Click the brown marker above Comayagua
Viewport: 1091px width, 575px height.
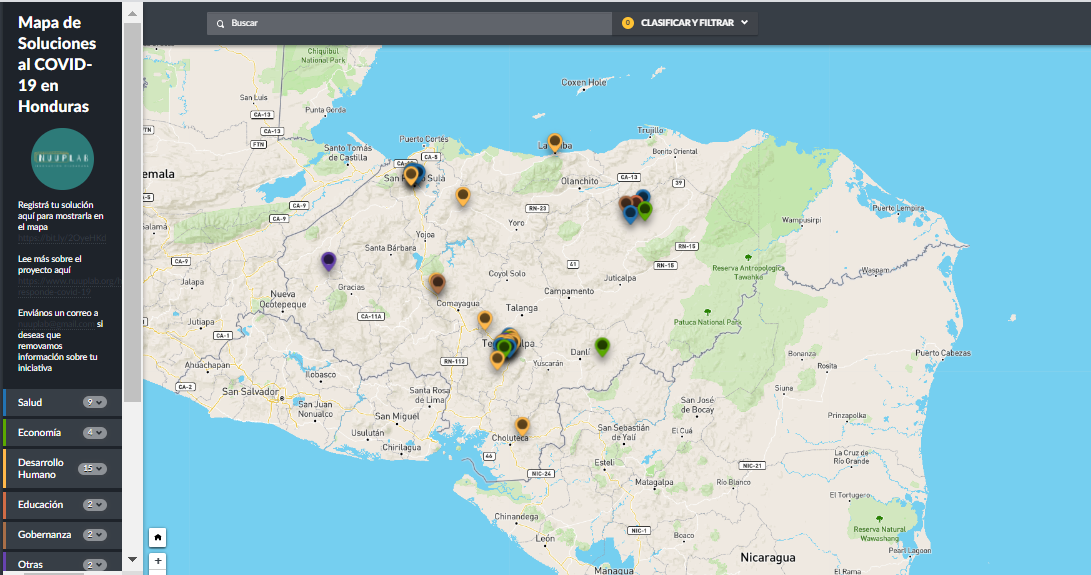tap(437, 283)
